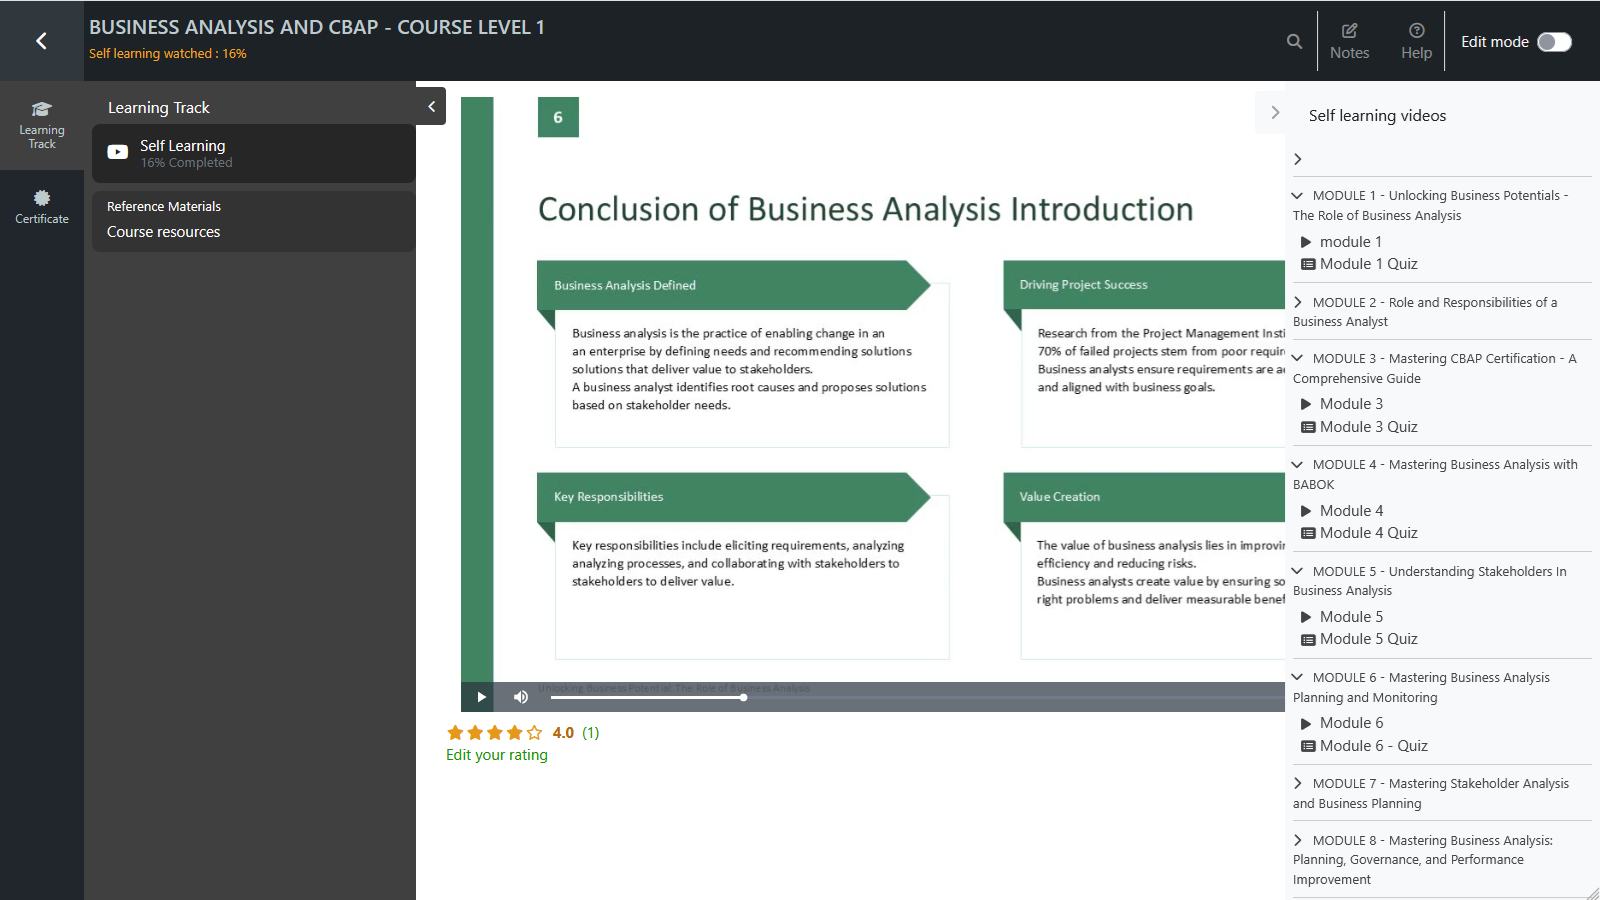Open Module 5 Quiz

pyautogui.click(x=1359, y=639)
